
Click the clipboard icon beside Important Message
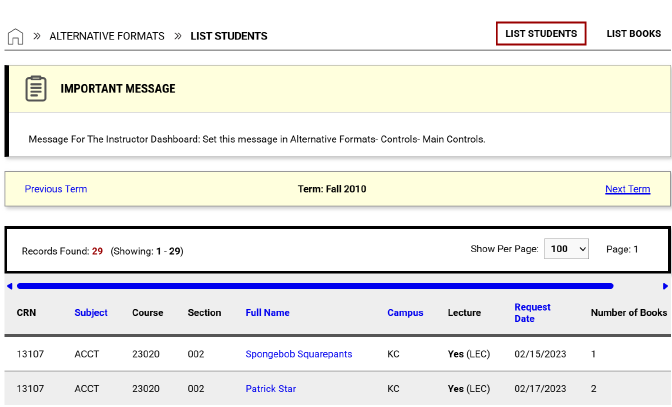click(36, 89)
